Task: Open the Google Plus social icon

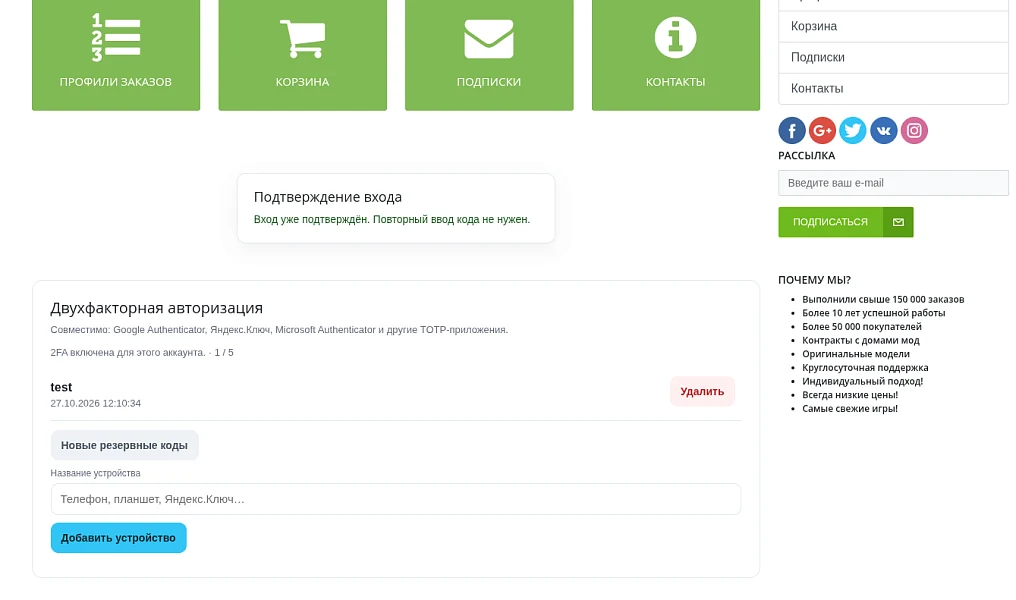Action: (822, 131)
